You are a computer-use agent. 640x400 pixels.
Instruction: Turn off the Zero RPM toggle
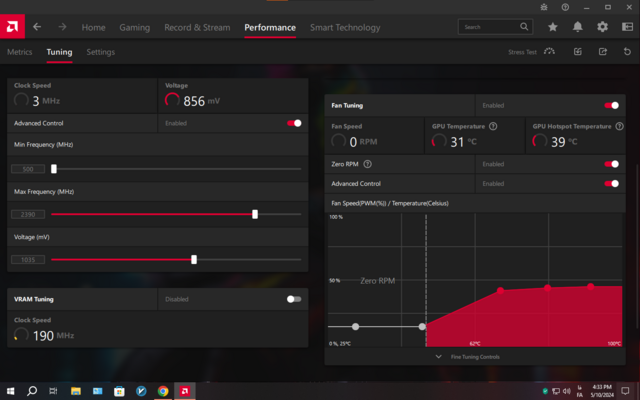click(612, 164)
